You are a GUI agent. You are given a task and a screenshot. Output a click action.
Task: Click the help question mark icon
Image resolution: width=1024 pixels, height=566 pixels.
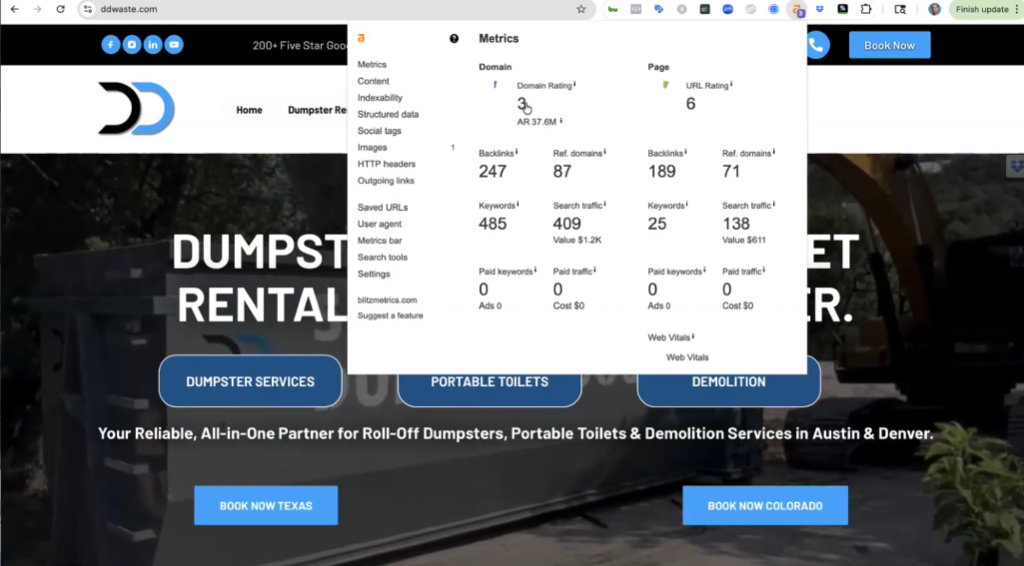pos(454,38)
